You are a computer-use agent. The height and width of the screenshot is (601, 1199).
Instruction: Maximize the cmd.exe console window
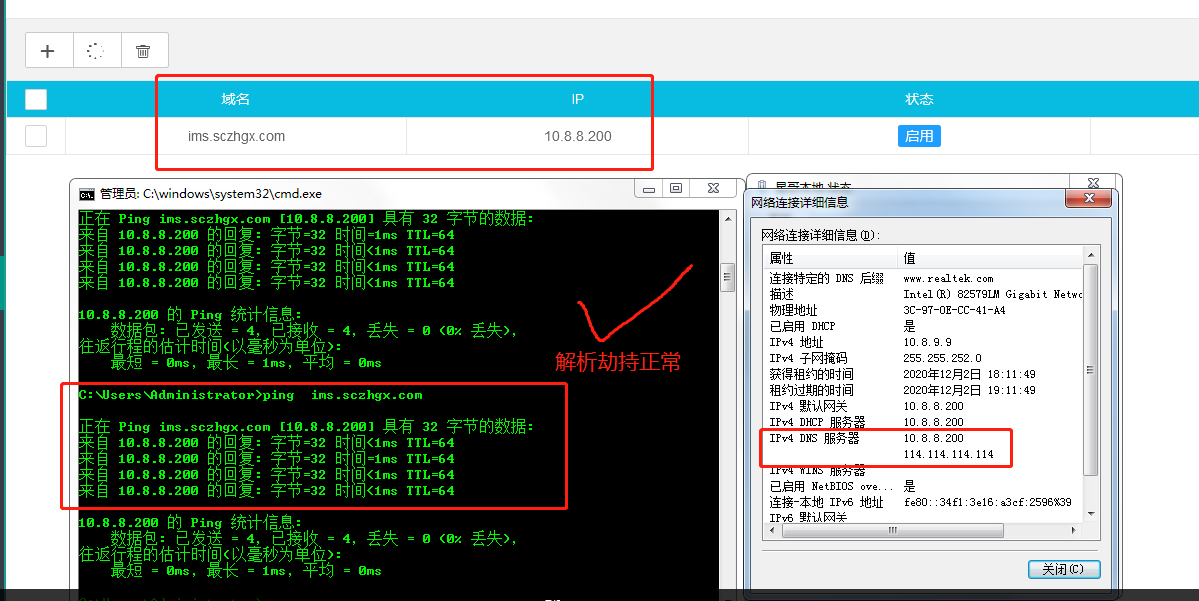point(676,188)
